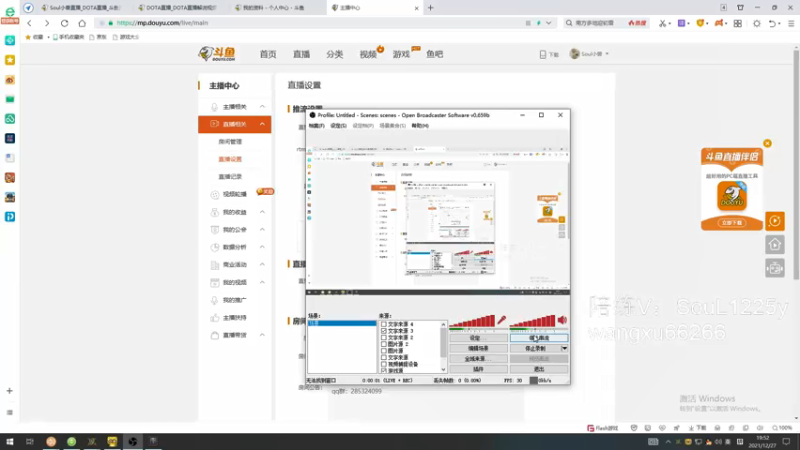Screen dimensions: 800x450
Task: Click the Weibo icon in browser sidebar
Action: 10,80
